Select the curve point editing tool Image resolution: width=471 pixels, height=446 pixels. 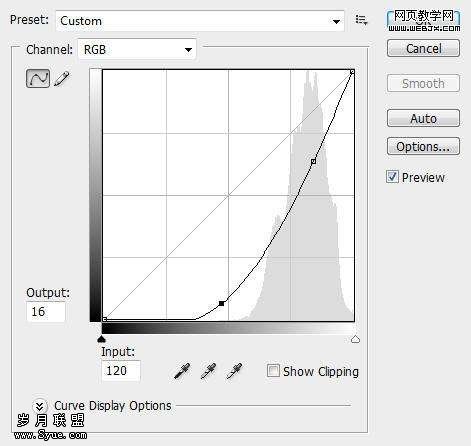(x=38, y=79)
